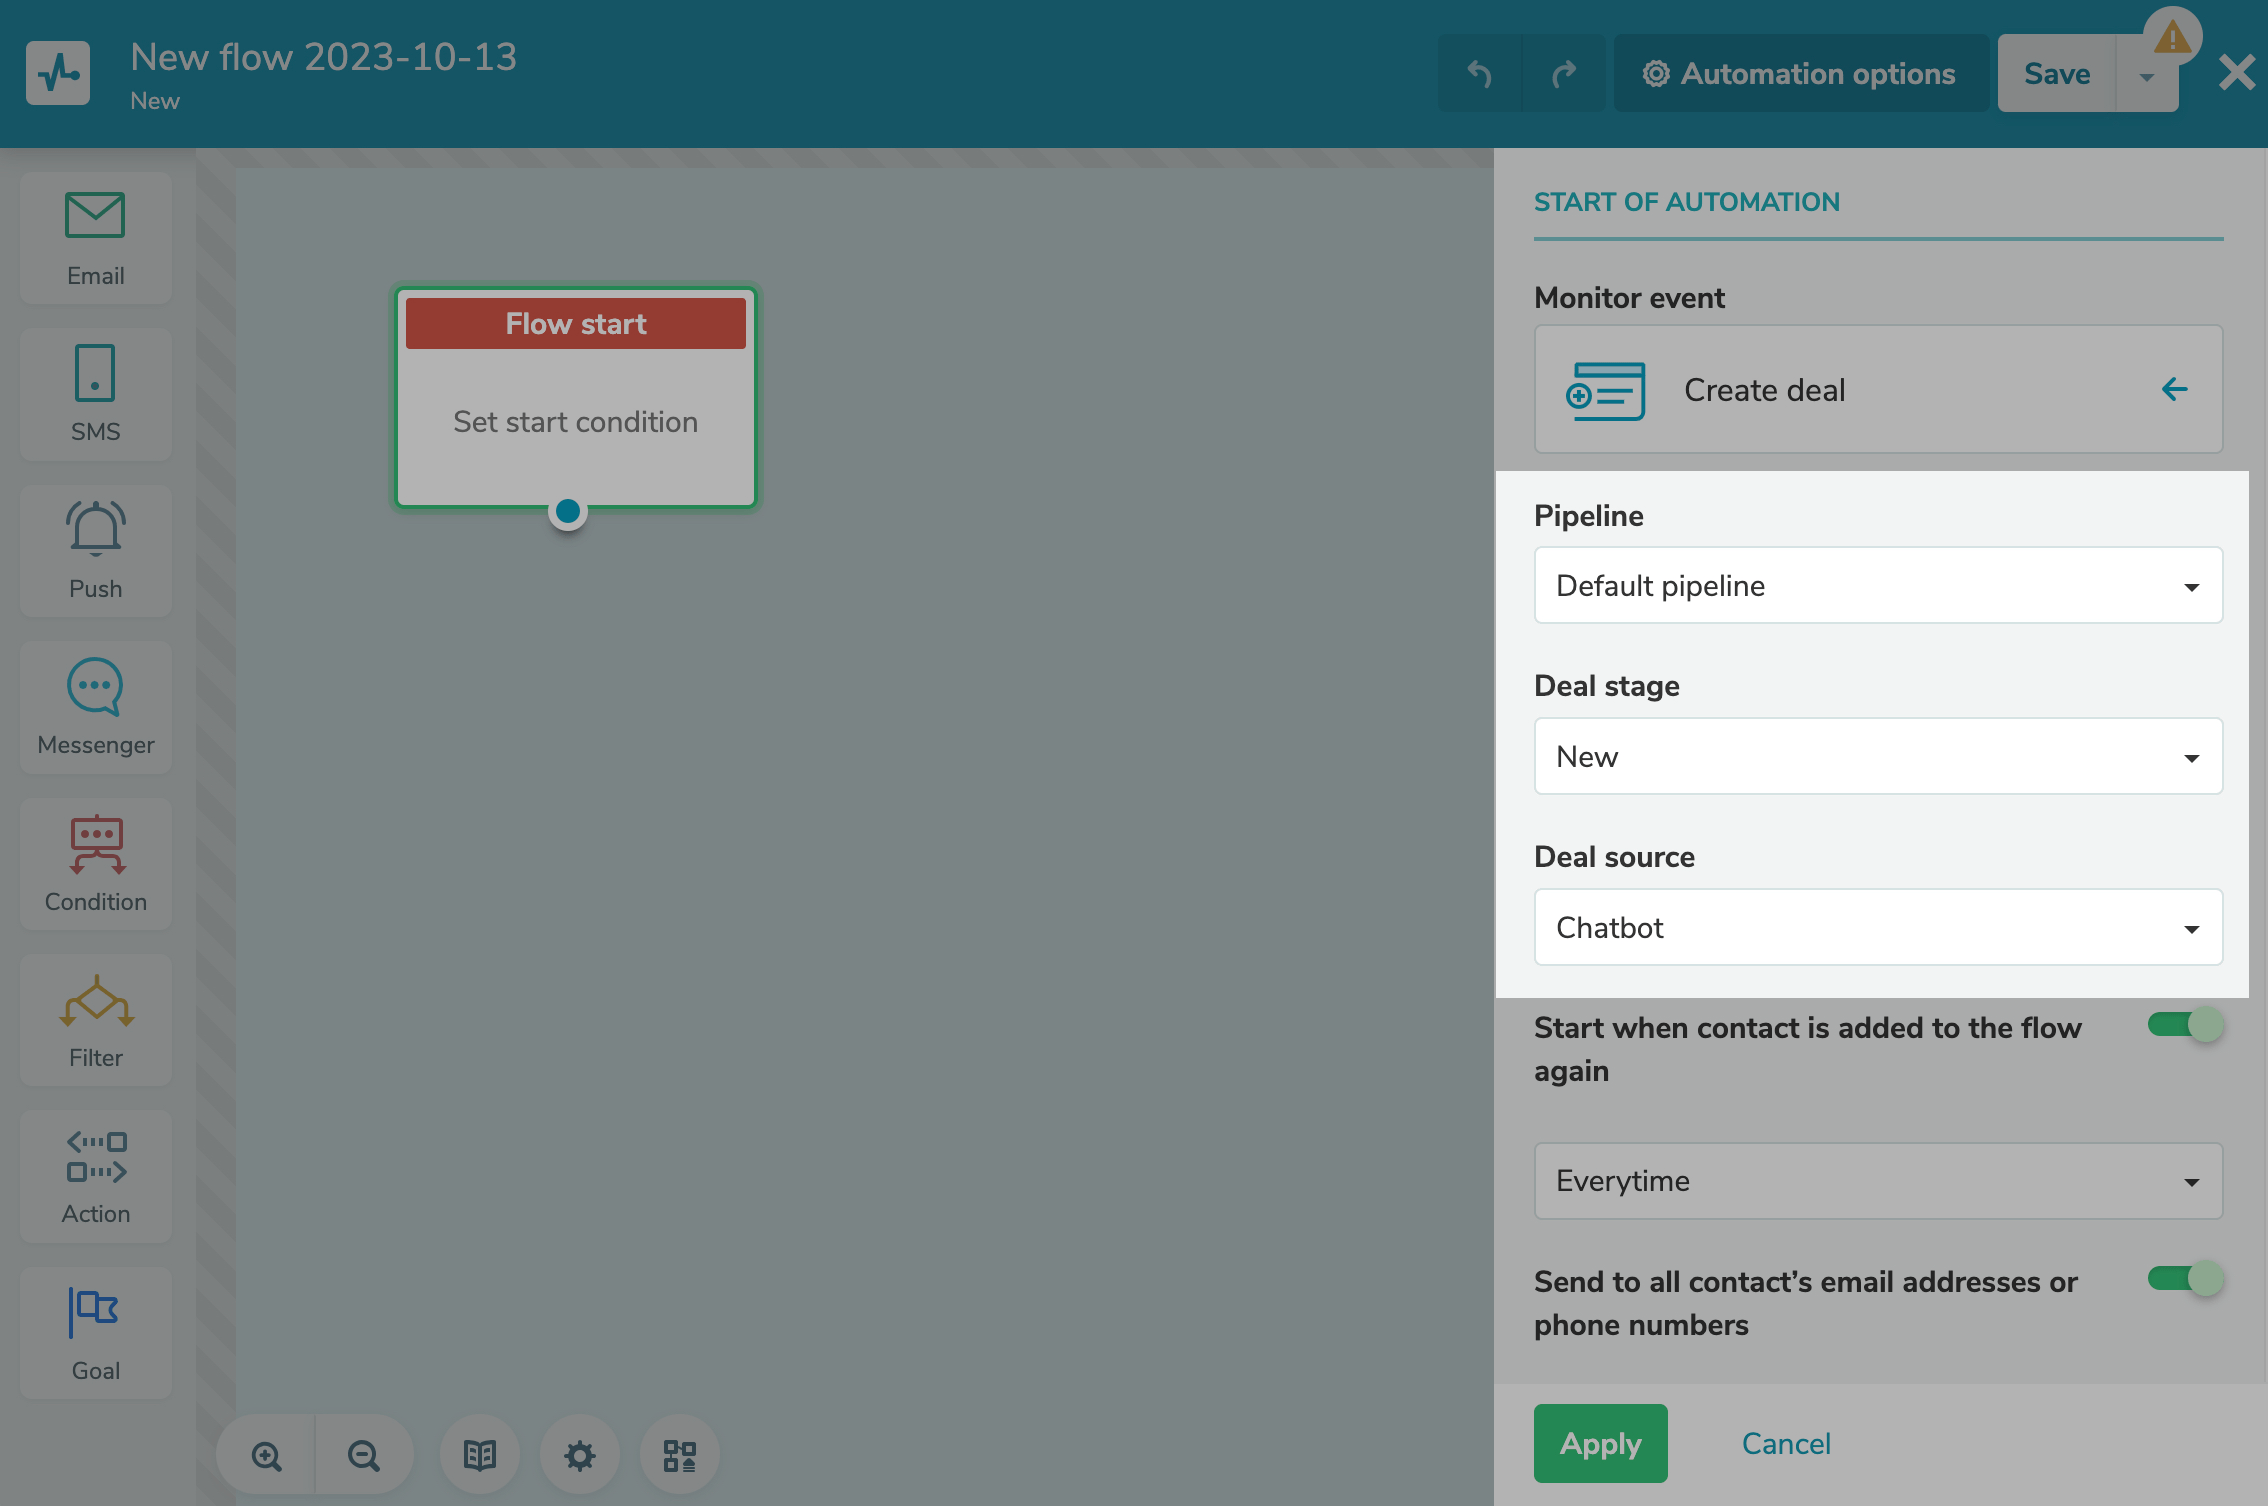Click the Cancel link
Image resolution: width=2268 pixels, height=1506 pixels.
tap(1786, 1443)
